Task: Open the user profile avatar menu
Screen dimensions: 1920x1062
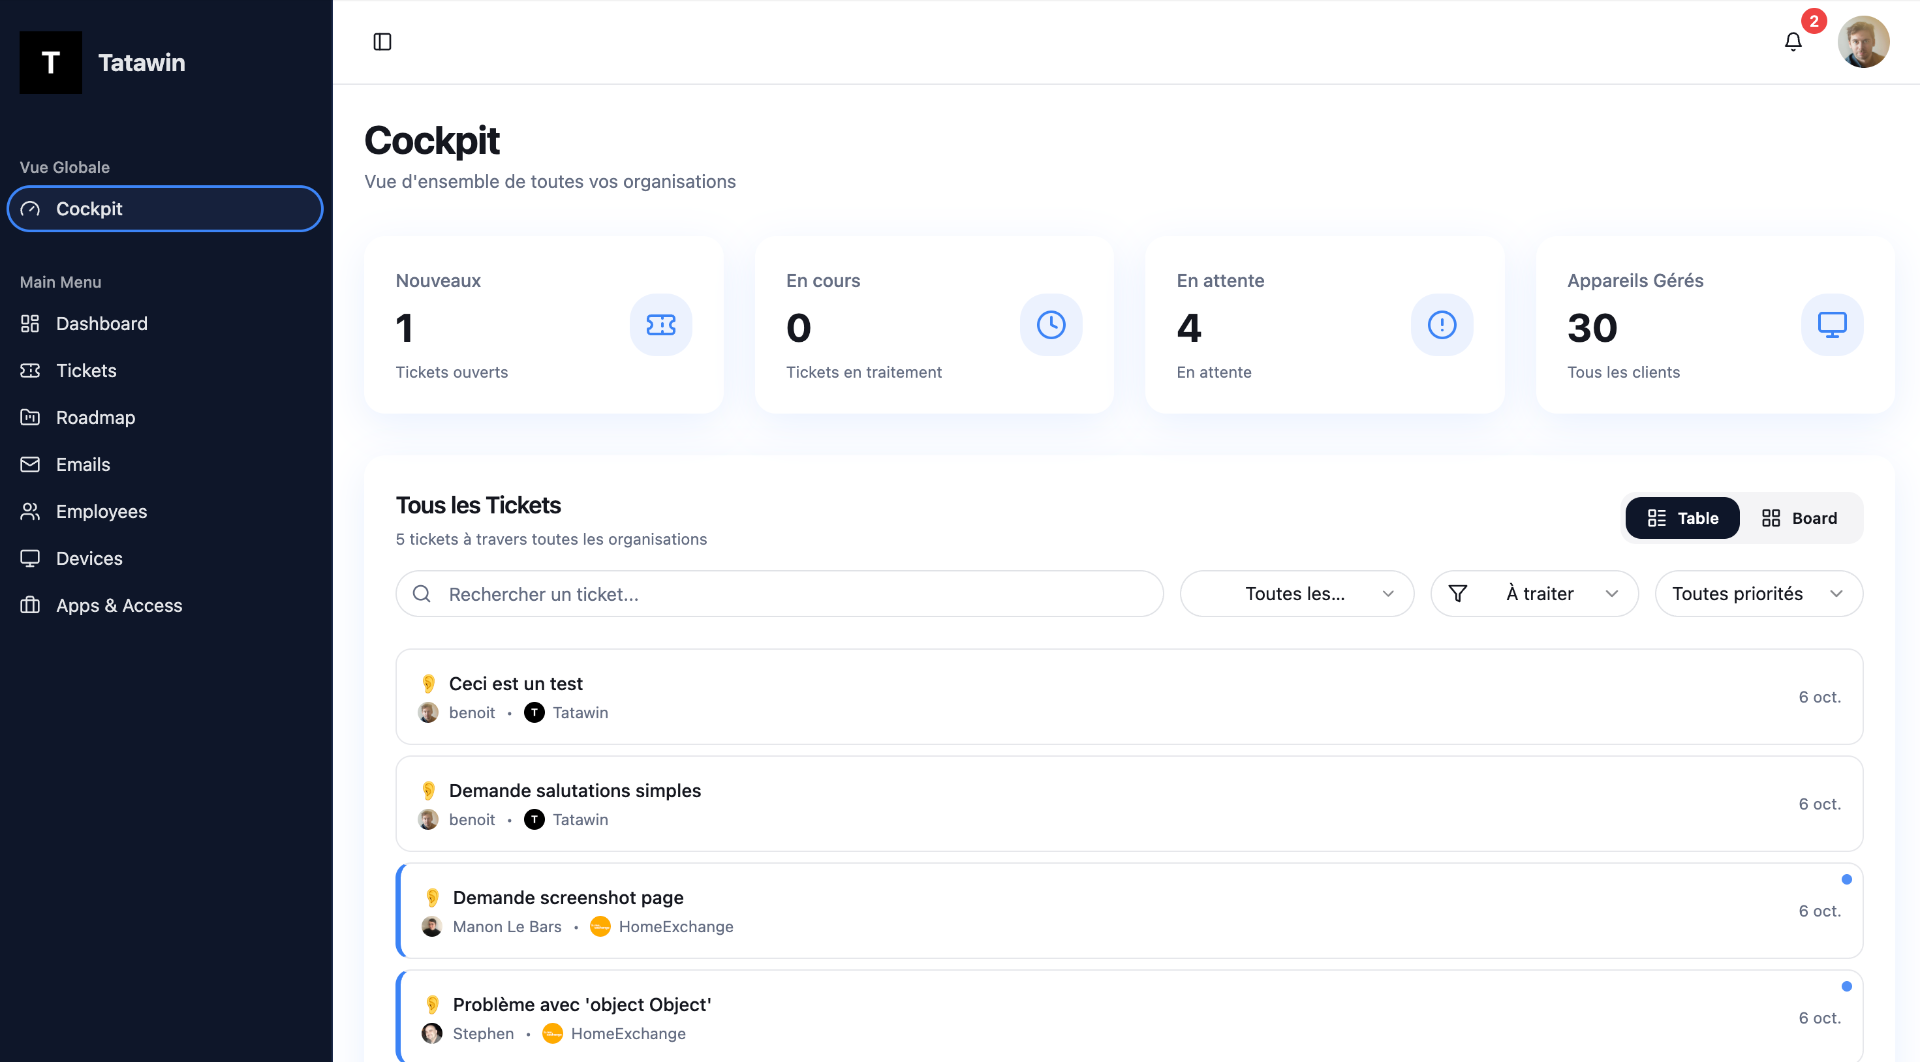Action: coord(1863,42)
